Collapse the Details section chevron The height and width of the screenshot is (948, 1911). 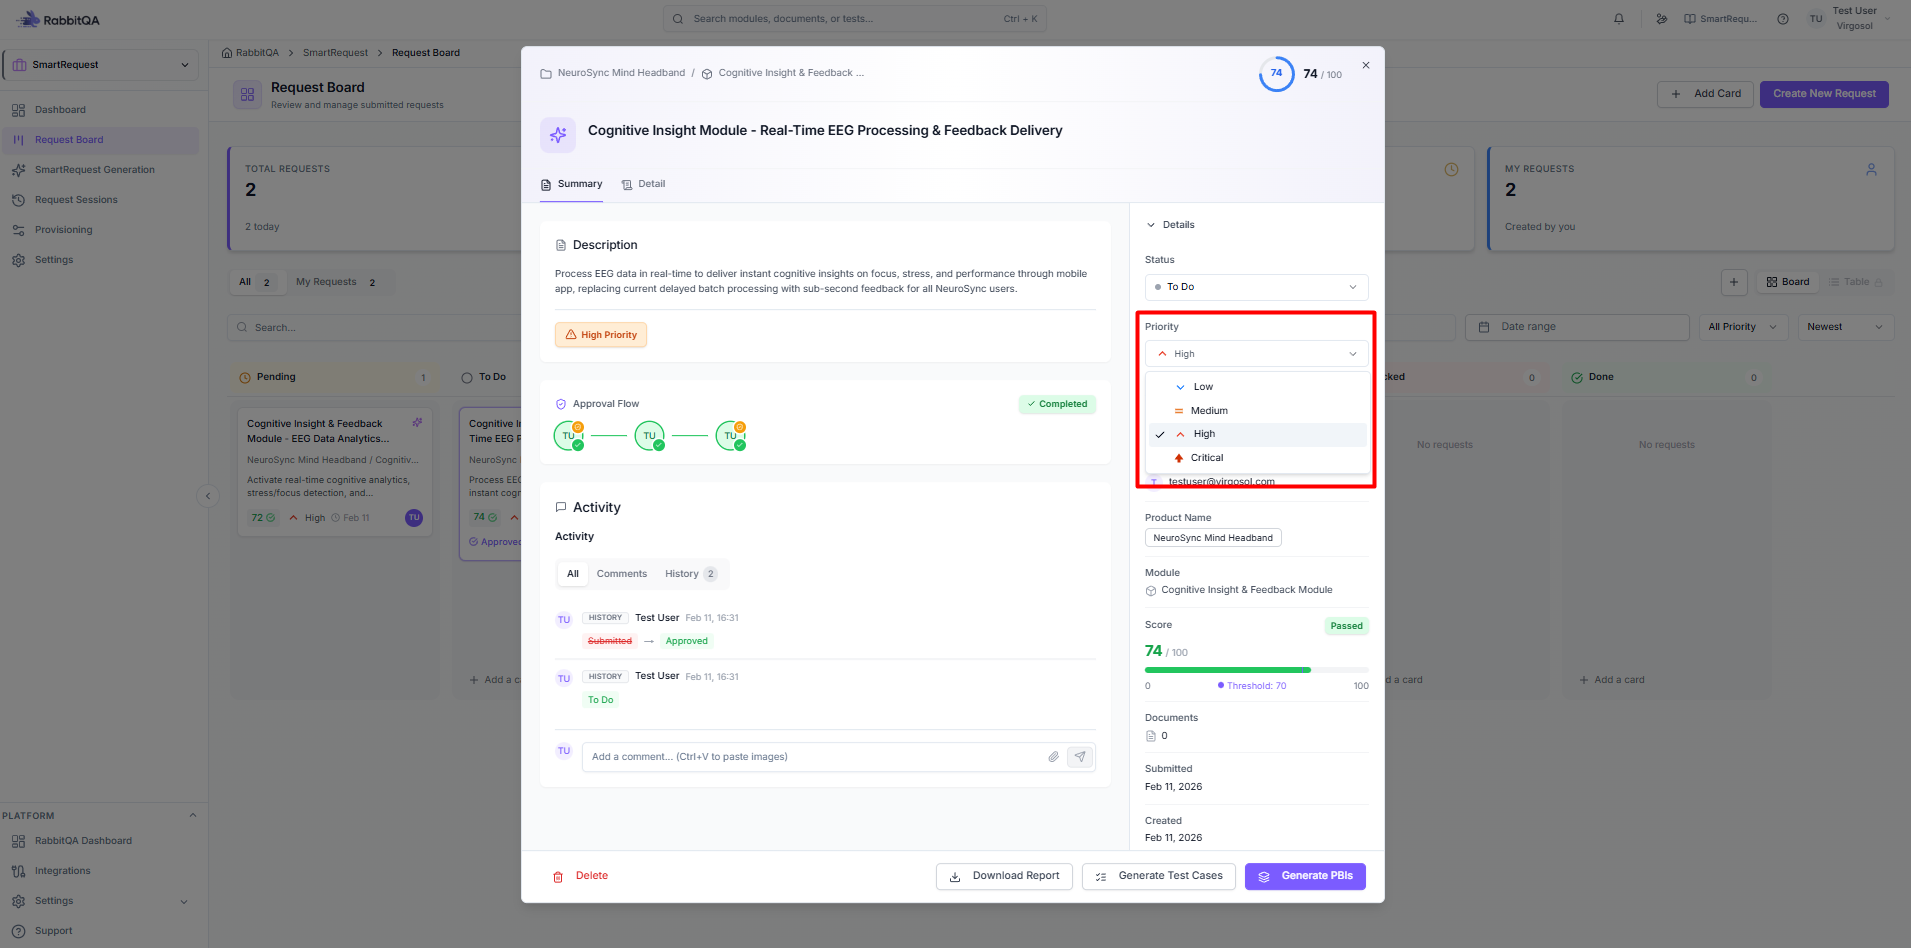tap(1151, 225)
